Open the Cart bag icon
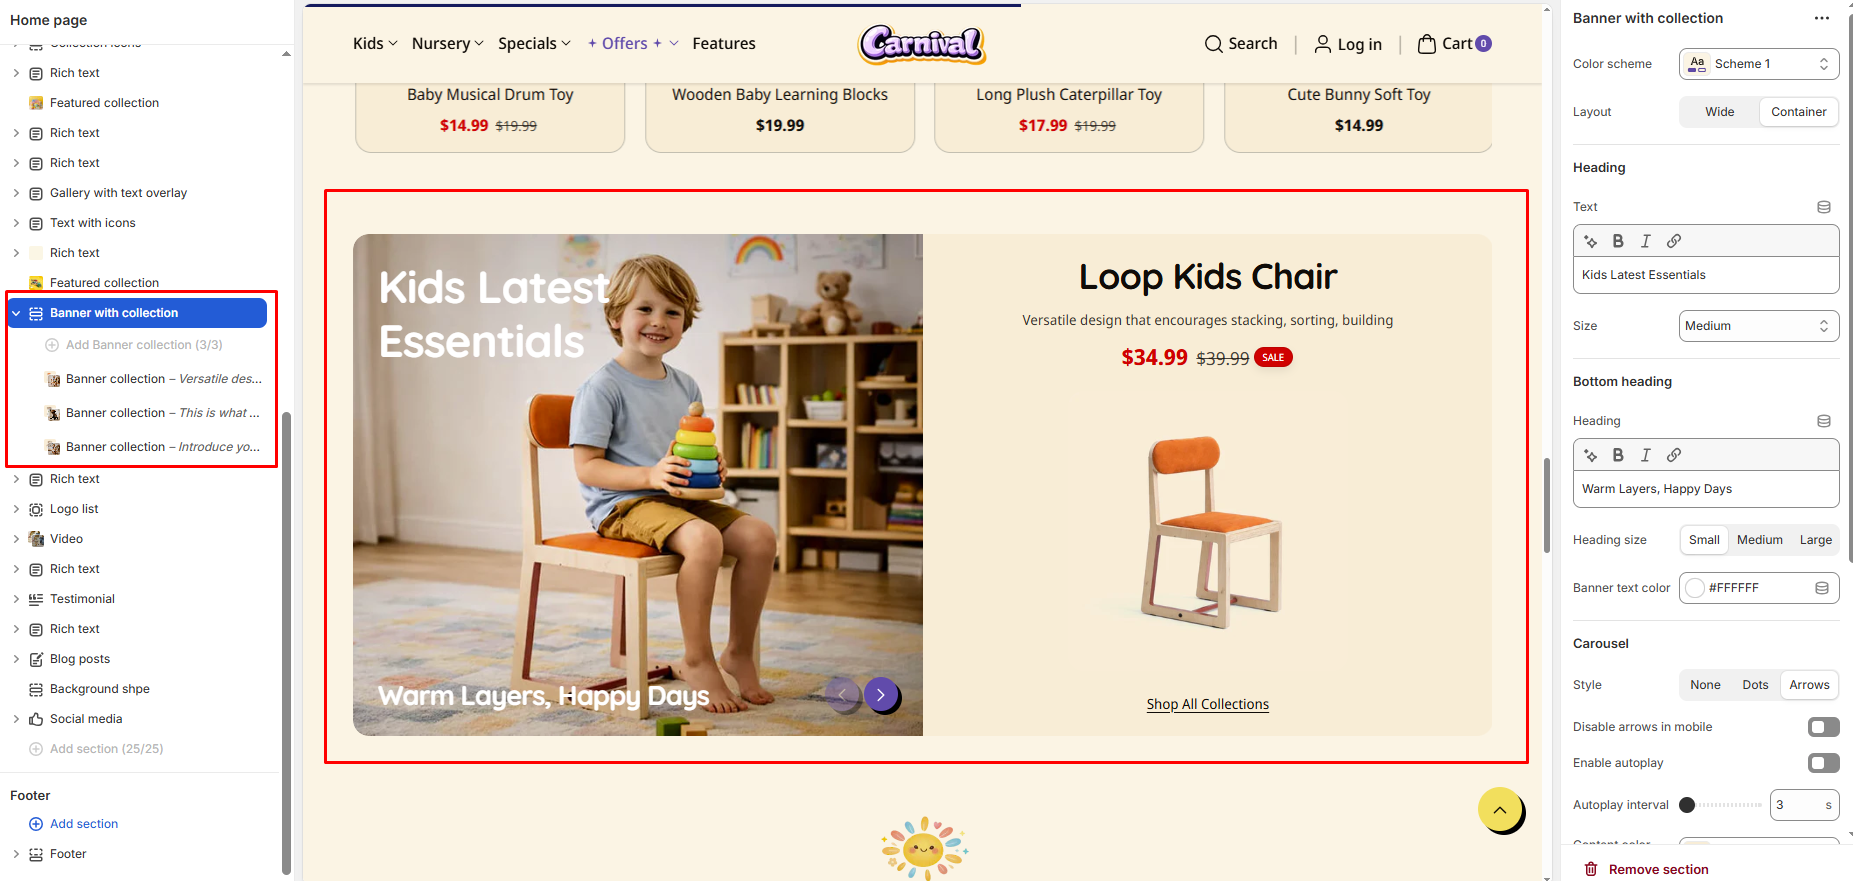This screenshot has width=1853, height=881. pyautogui.click(x=1427, y=44)
